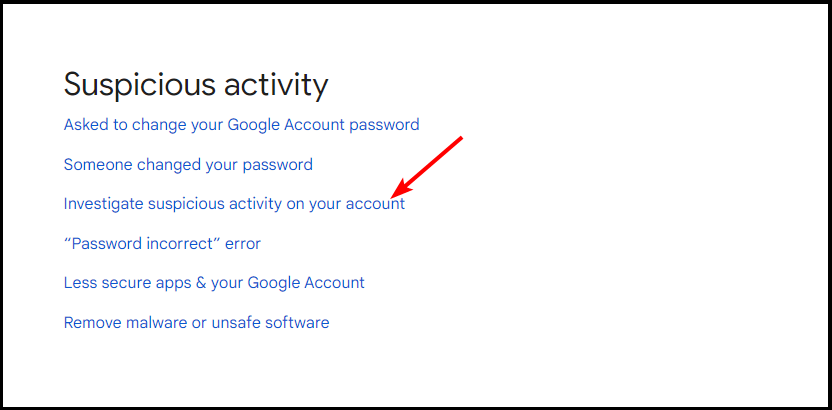
Task: Click the link beginning with "Asked to change"
Action: [x=241, y=125]
